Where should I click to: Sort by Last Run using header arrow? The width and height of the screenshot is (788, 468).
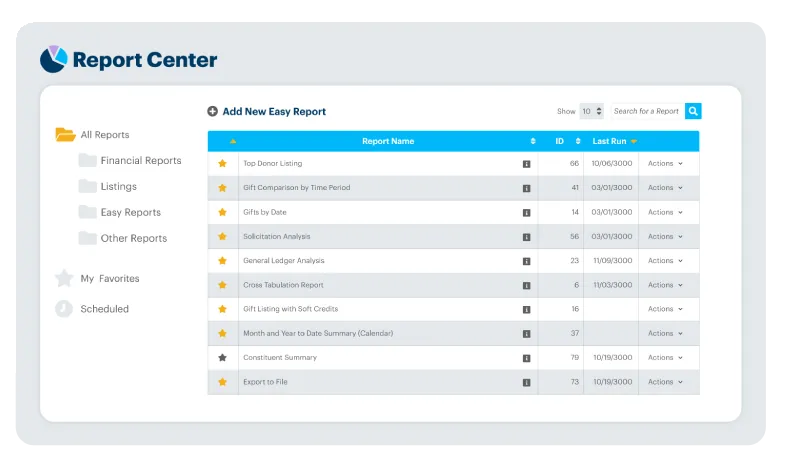pos(634,142)
